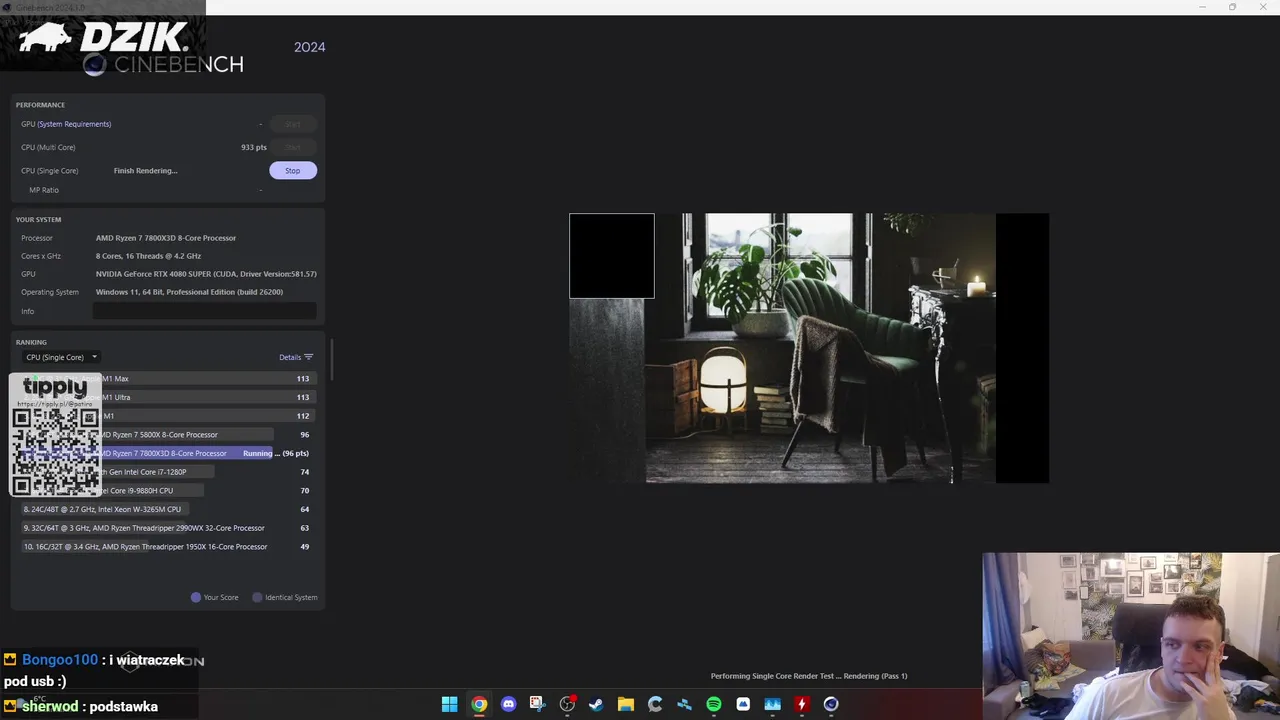Image resolution: width=1280 pixels, height=720 pixels.
Task: Click the Single Core Render Test status message
Action: 809,676
